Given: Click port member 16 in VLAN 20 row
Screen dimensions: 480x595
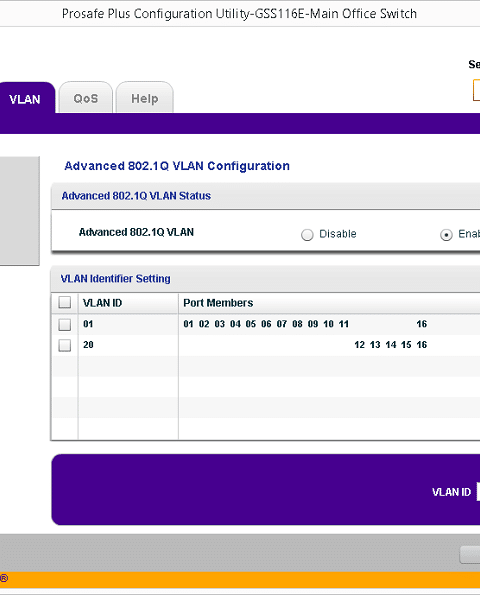Looking at the screenshot, I should click(x=422, y=345).
